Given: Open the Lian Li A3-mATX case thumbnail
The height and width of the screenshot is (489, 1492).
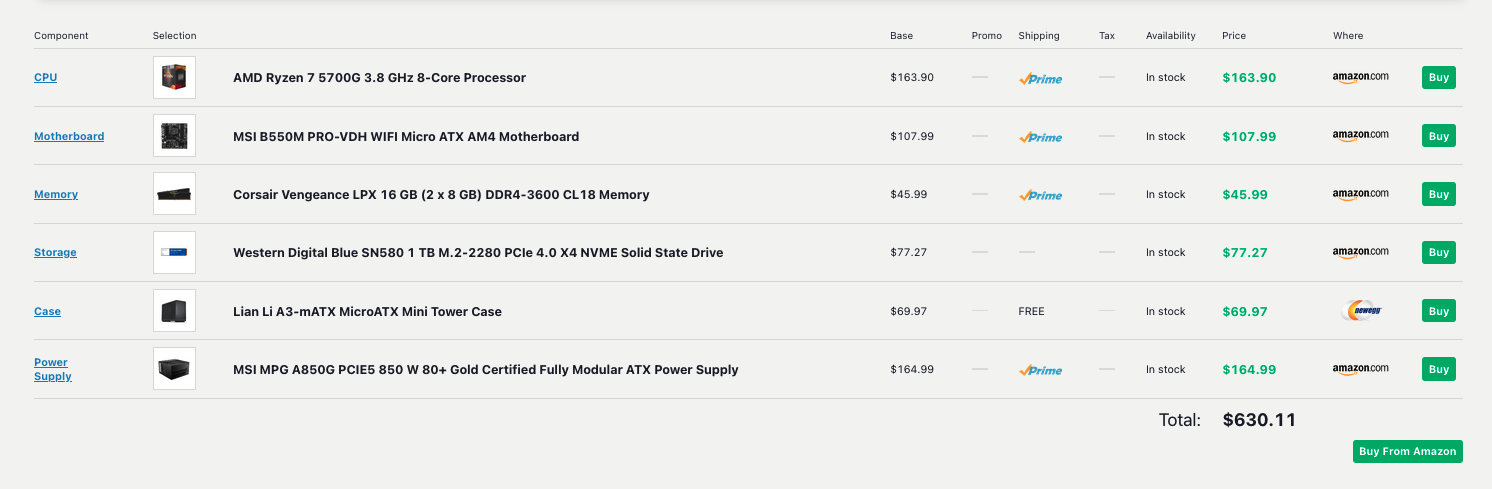Looking at the screenshot, I should point(174,311).
